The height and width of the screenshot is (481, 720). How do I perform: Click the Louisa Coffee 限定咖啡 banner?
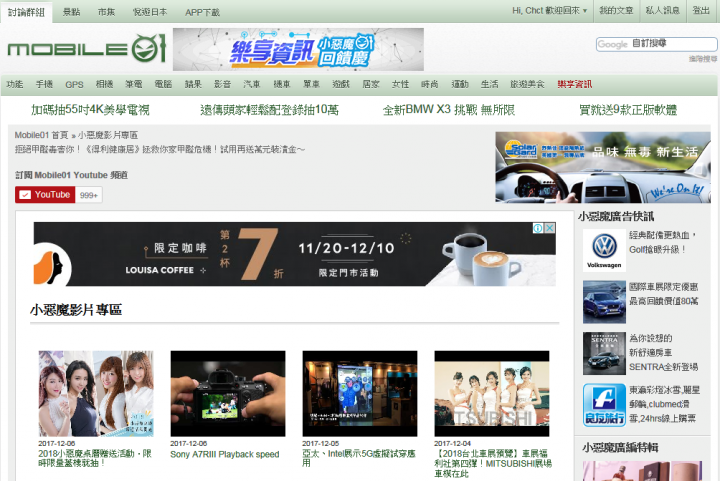[x=294, y=254]
